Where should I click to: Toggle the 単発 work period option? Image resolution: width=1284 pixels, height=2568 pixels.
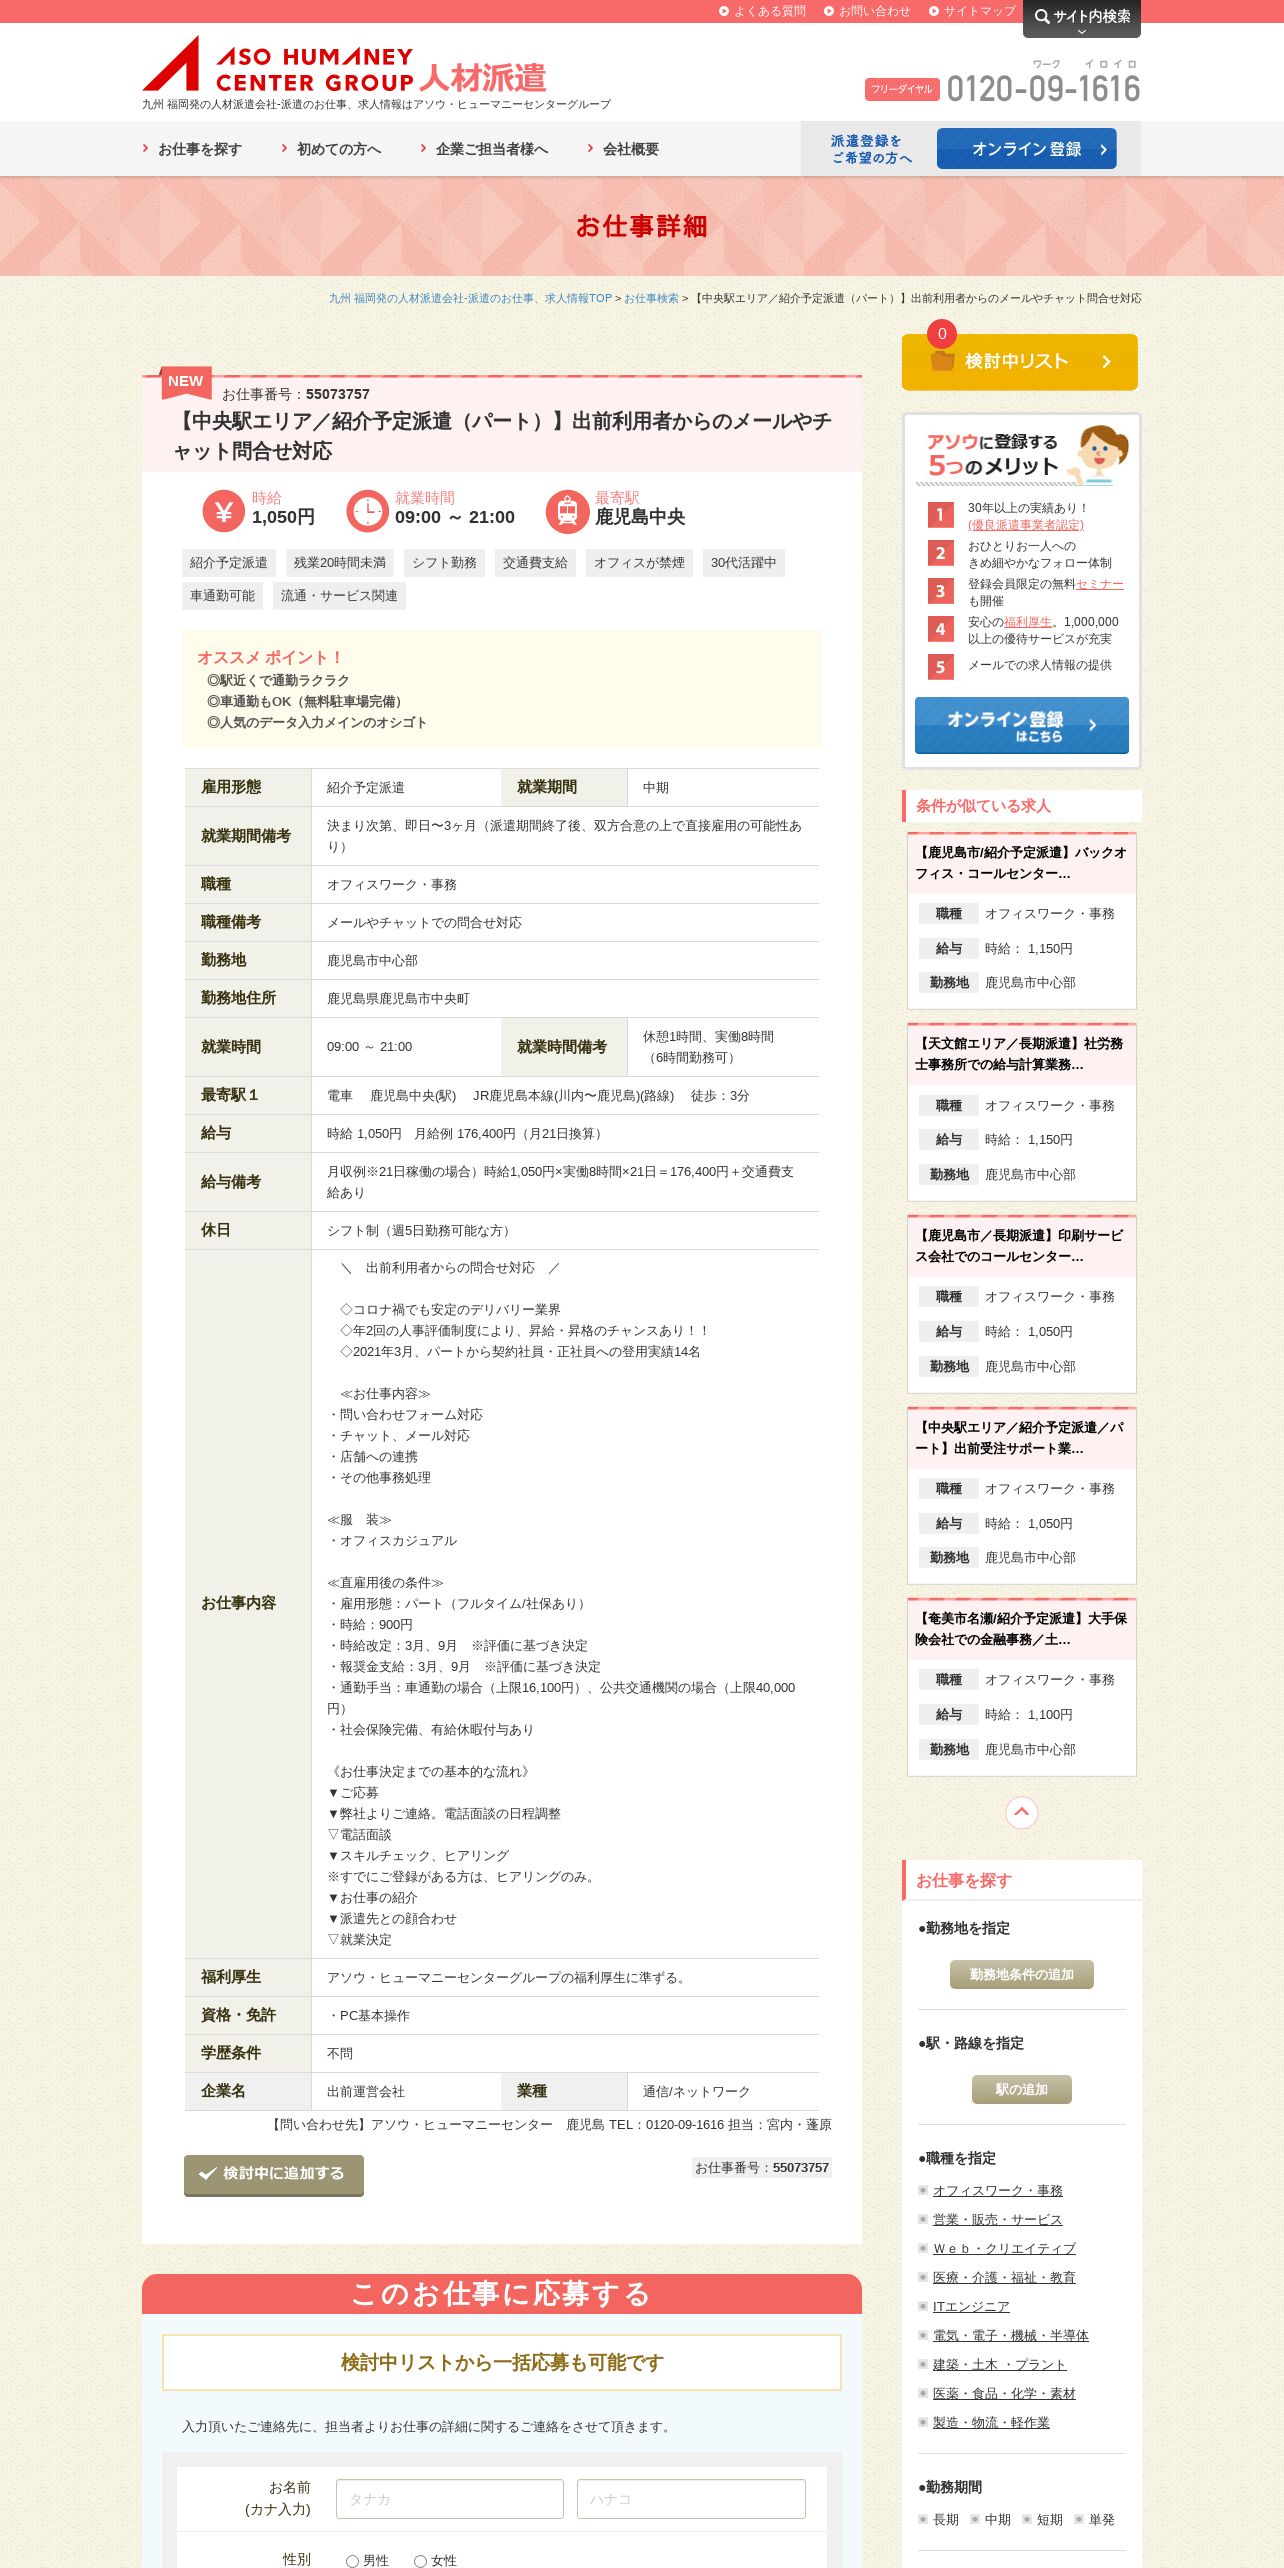[x=1095, y=2519]
